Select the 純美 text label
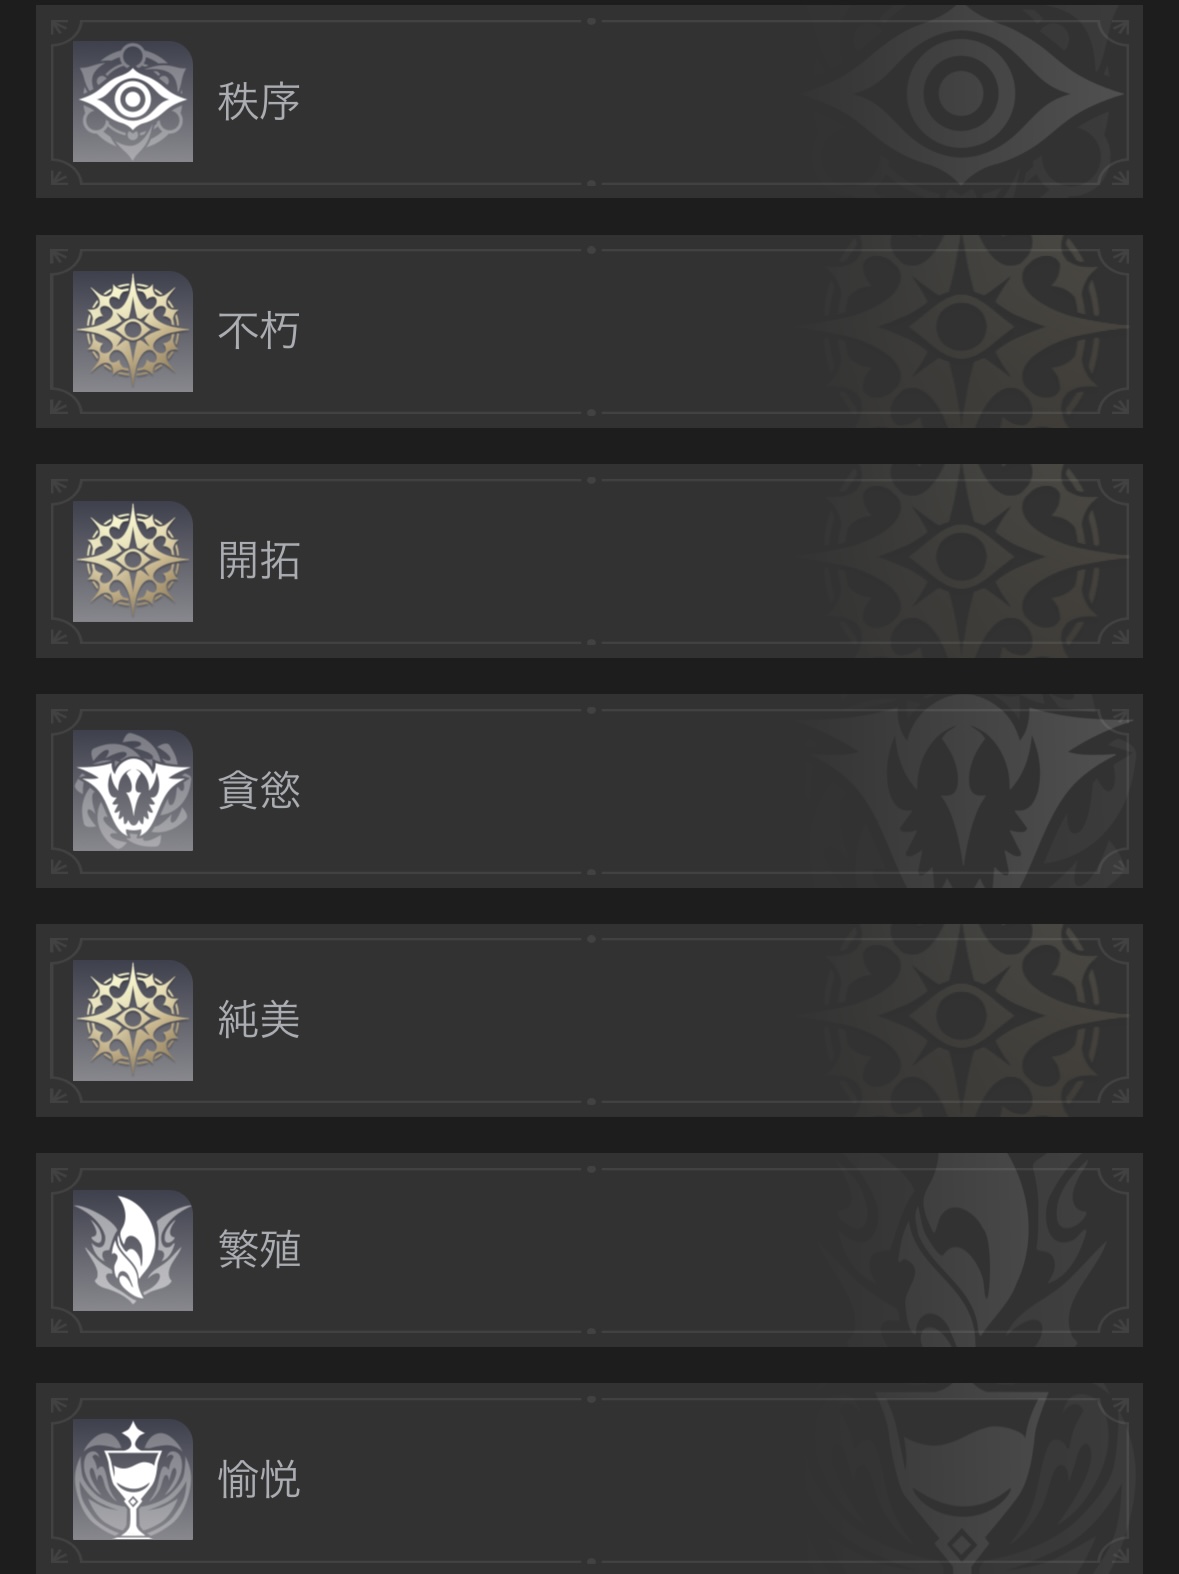 click(259, 1020)
